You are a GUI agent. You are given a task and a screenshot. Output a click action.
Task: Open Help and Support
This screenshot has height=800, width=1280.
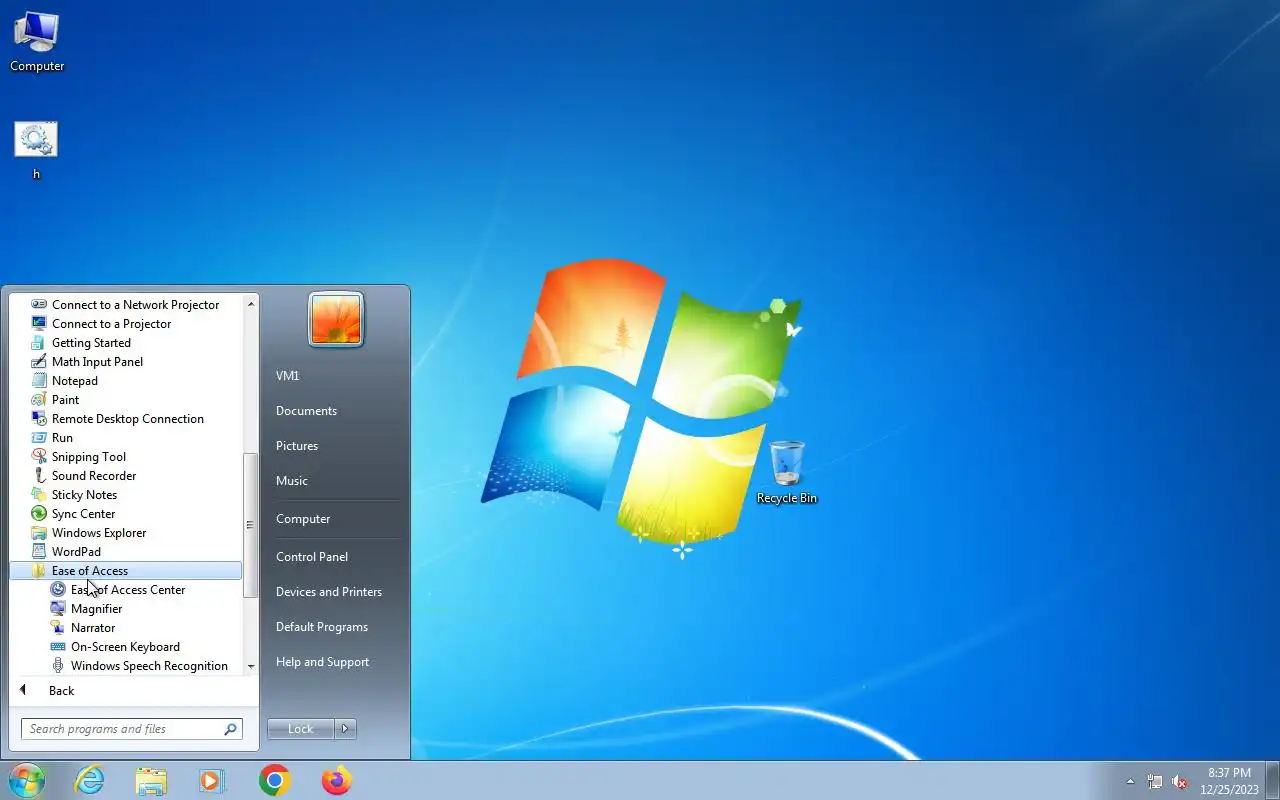point(335,662)
